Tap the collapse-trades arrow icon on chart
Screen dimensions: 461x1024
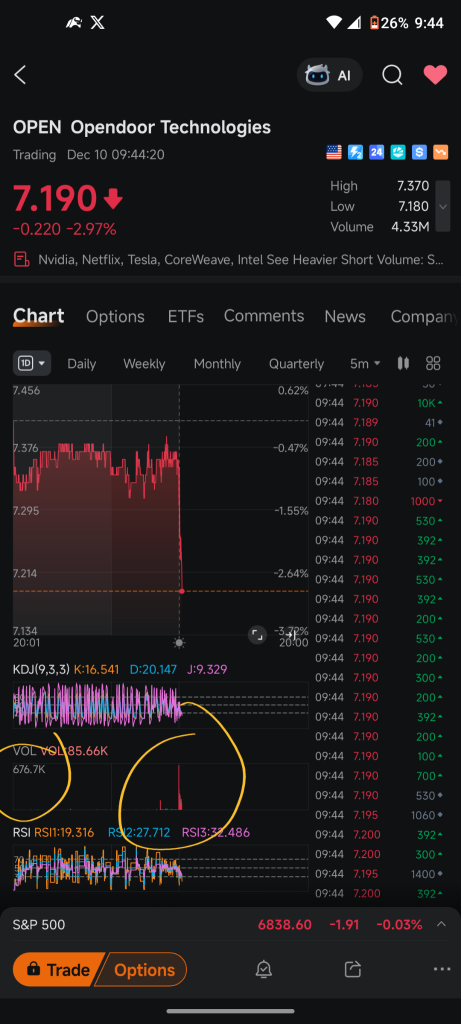click(x=291, y=635)
